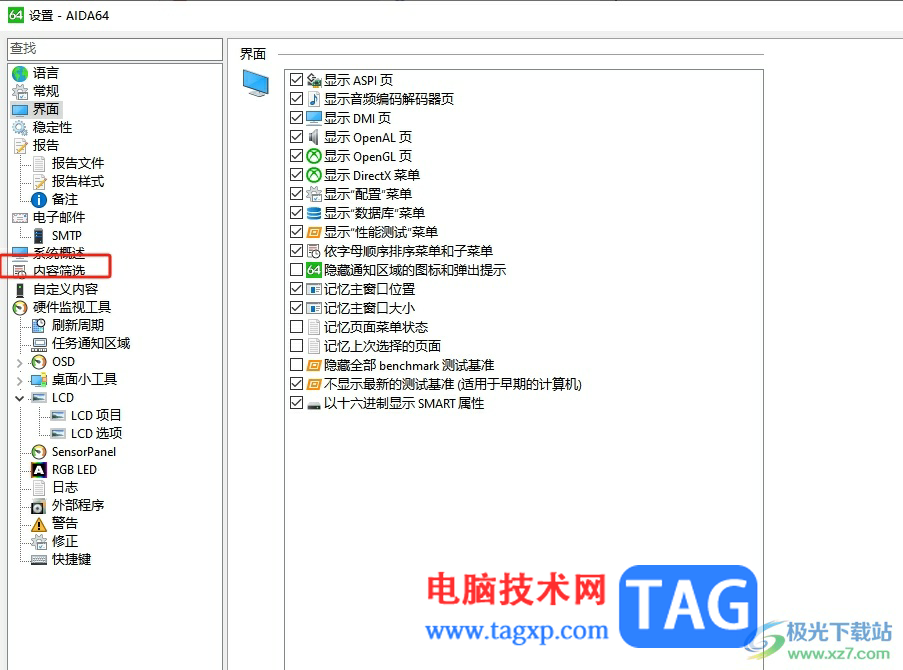Image resolution: width=903 pixels, height=670 pixels.
Task: Select 语言 in the settings tree
Action: pos(45,73)
